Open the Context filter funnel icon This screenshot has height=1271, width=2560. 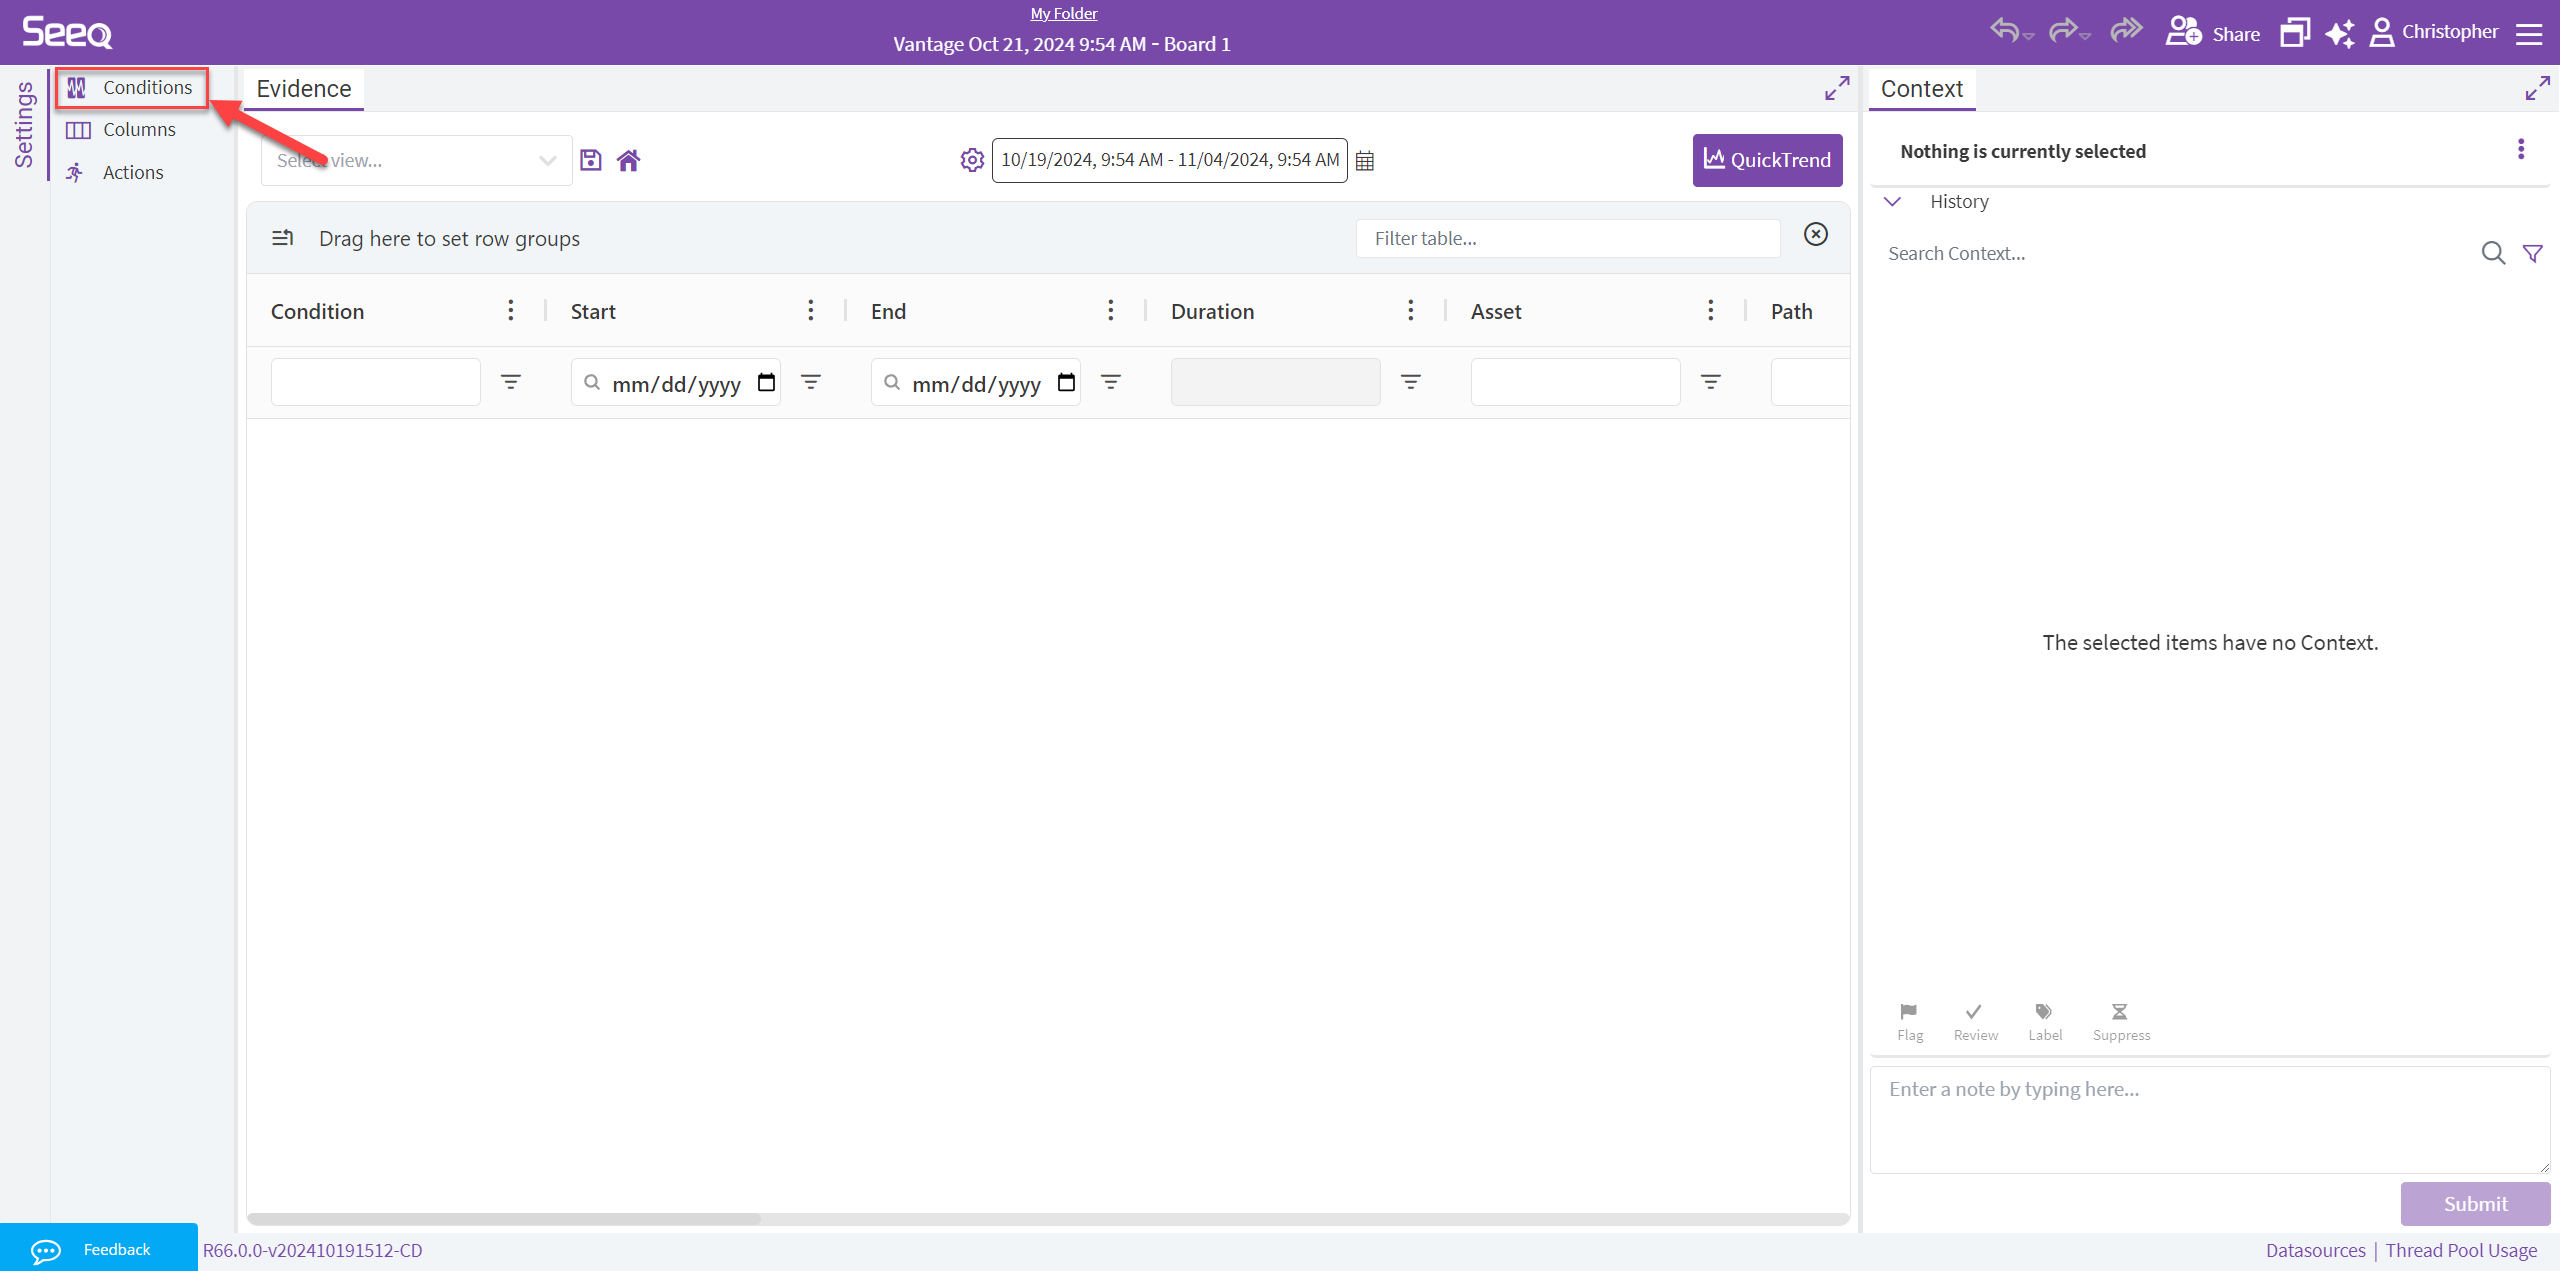coord(2533,253)
